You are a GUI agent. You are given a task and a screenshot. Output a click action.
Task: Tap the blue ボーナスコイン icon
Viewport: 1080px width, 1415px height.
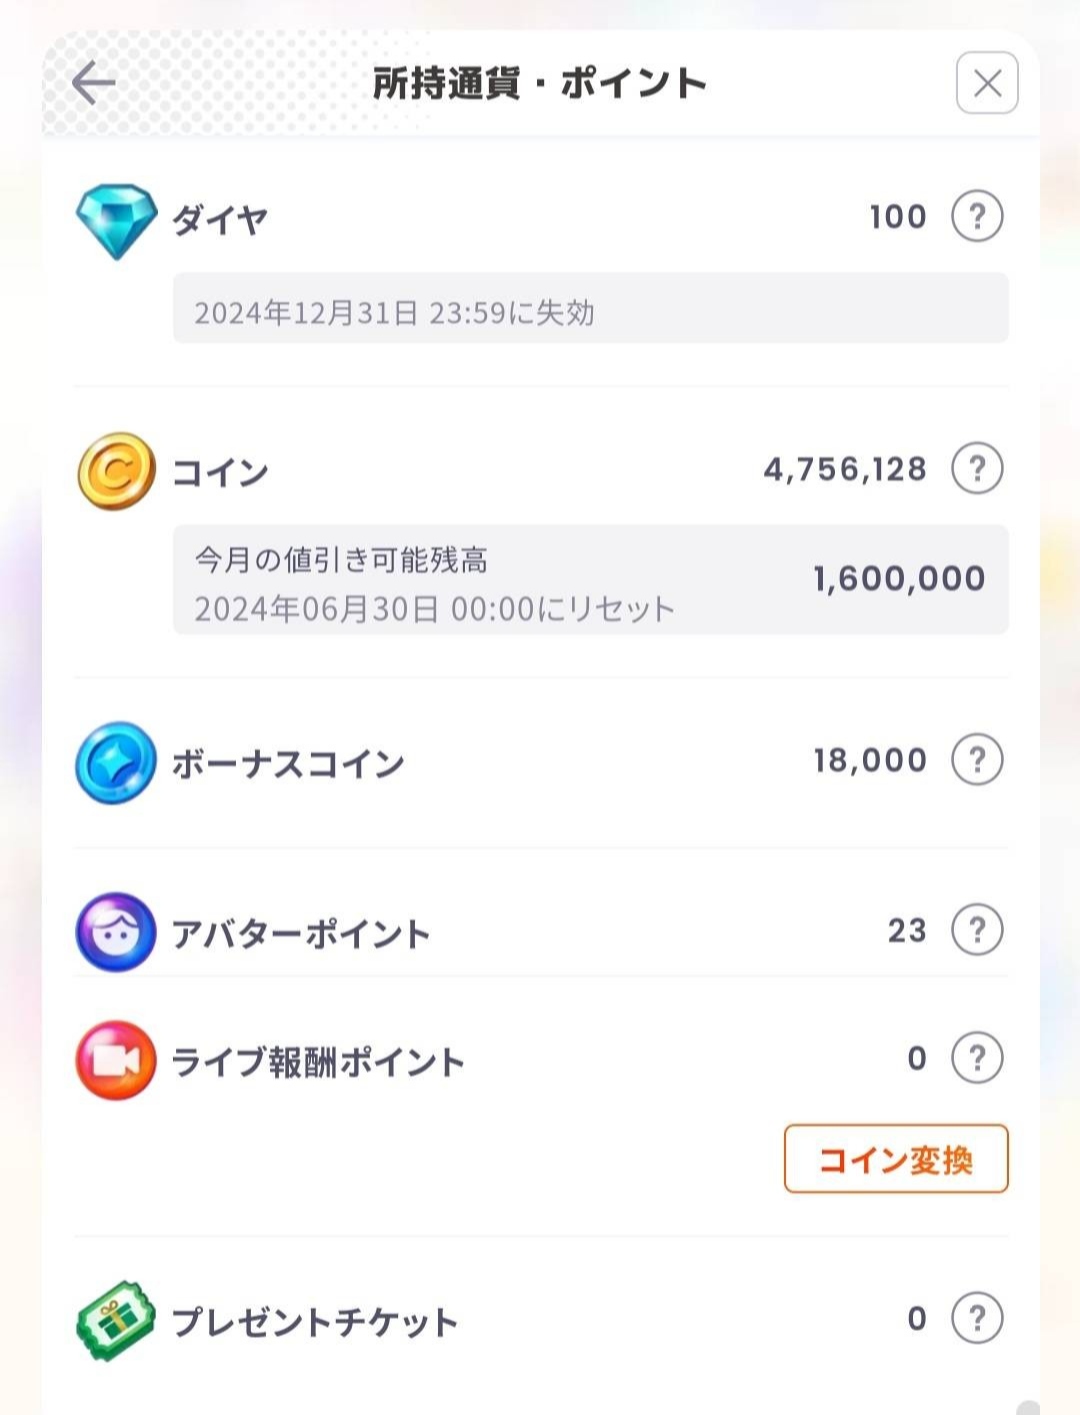(x=116, y=763)
